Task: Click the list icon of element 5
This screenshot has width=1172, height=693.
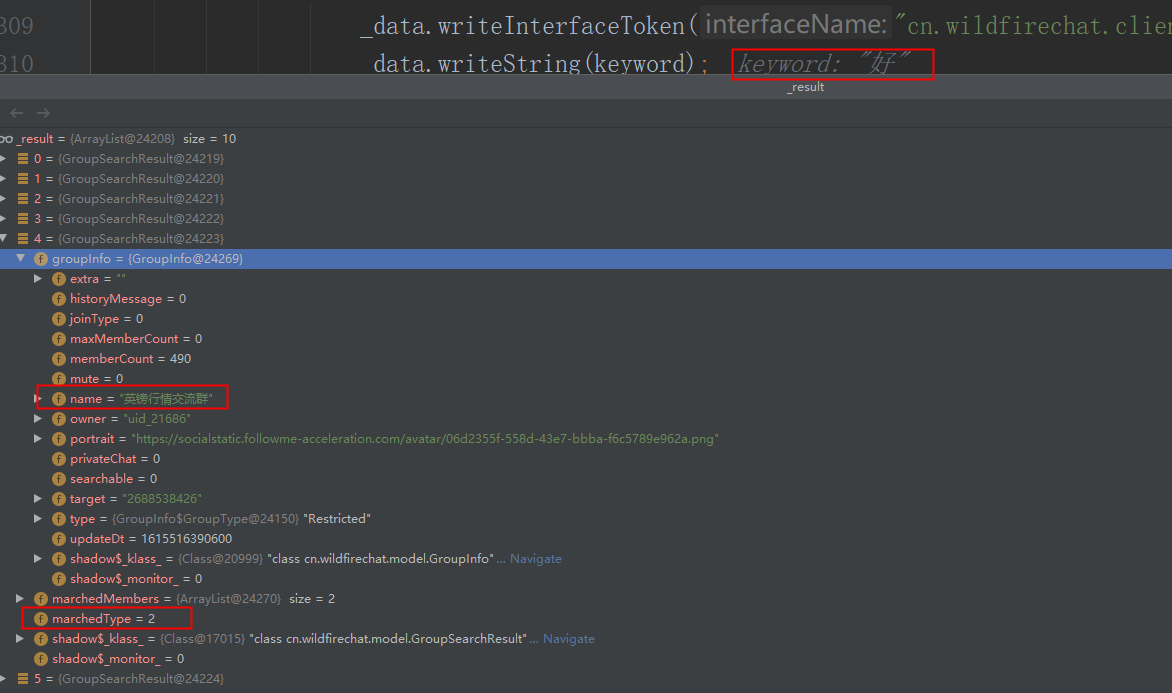Action: pyautogui.click(x=22, y=678)
